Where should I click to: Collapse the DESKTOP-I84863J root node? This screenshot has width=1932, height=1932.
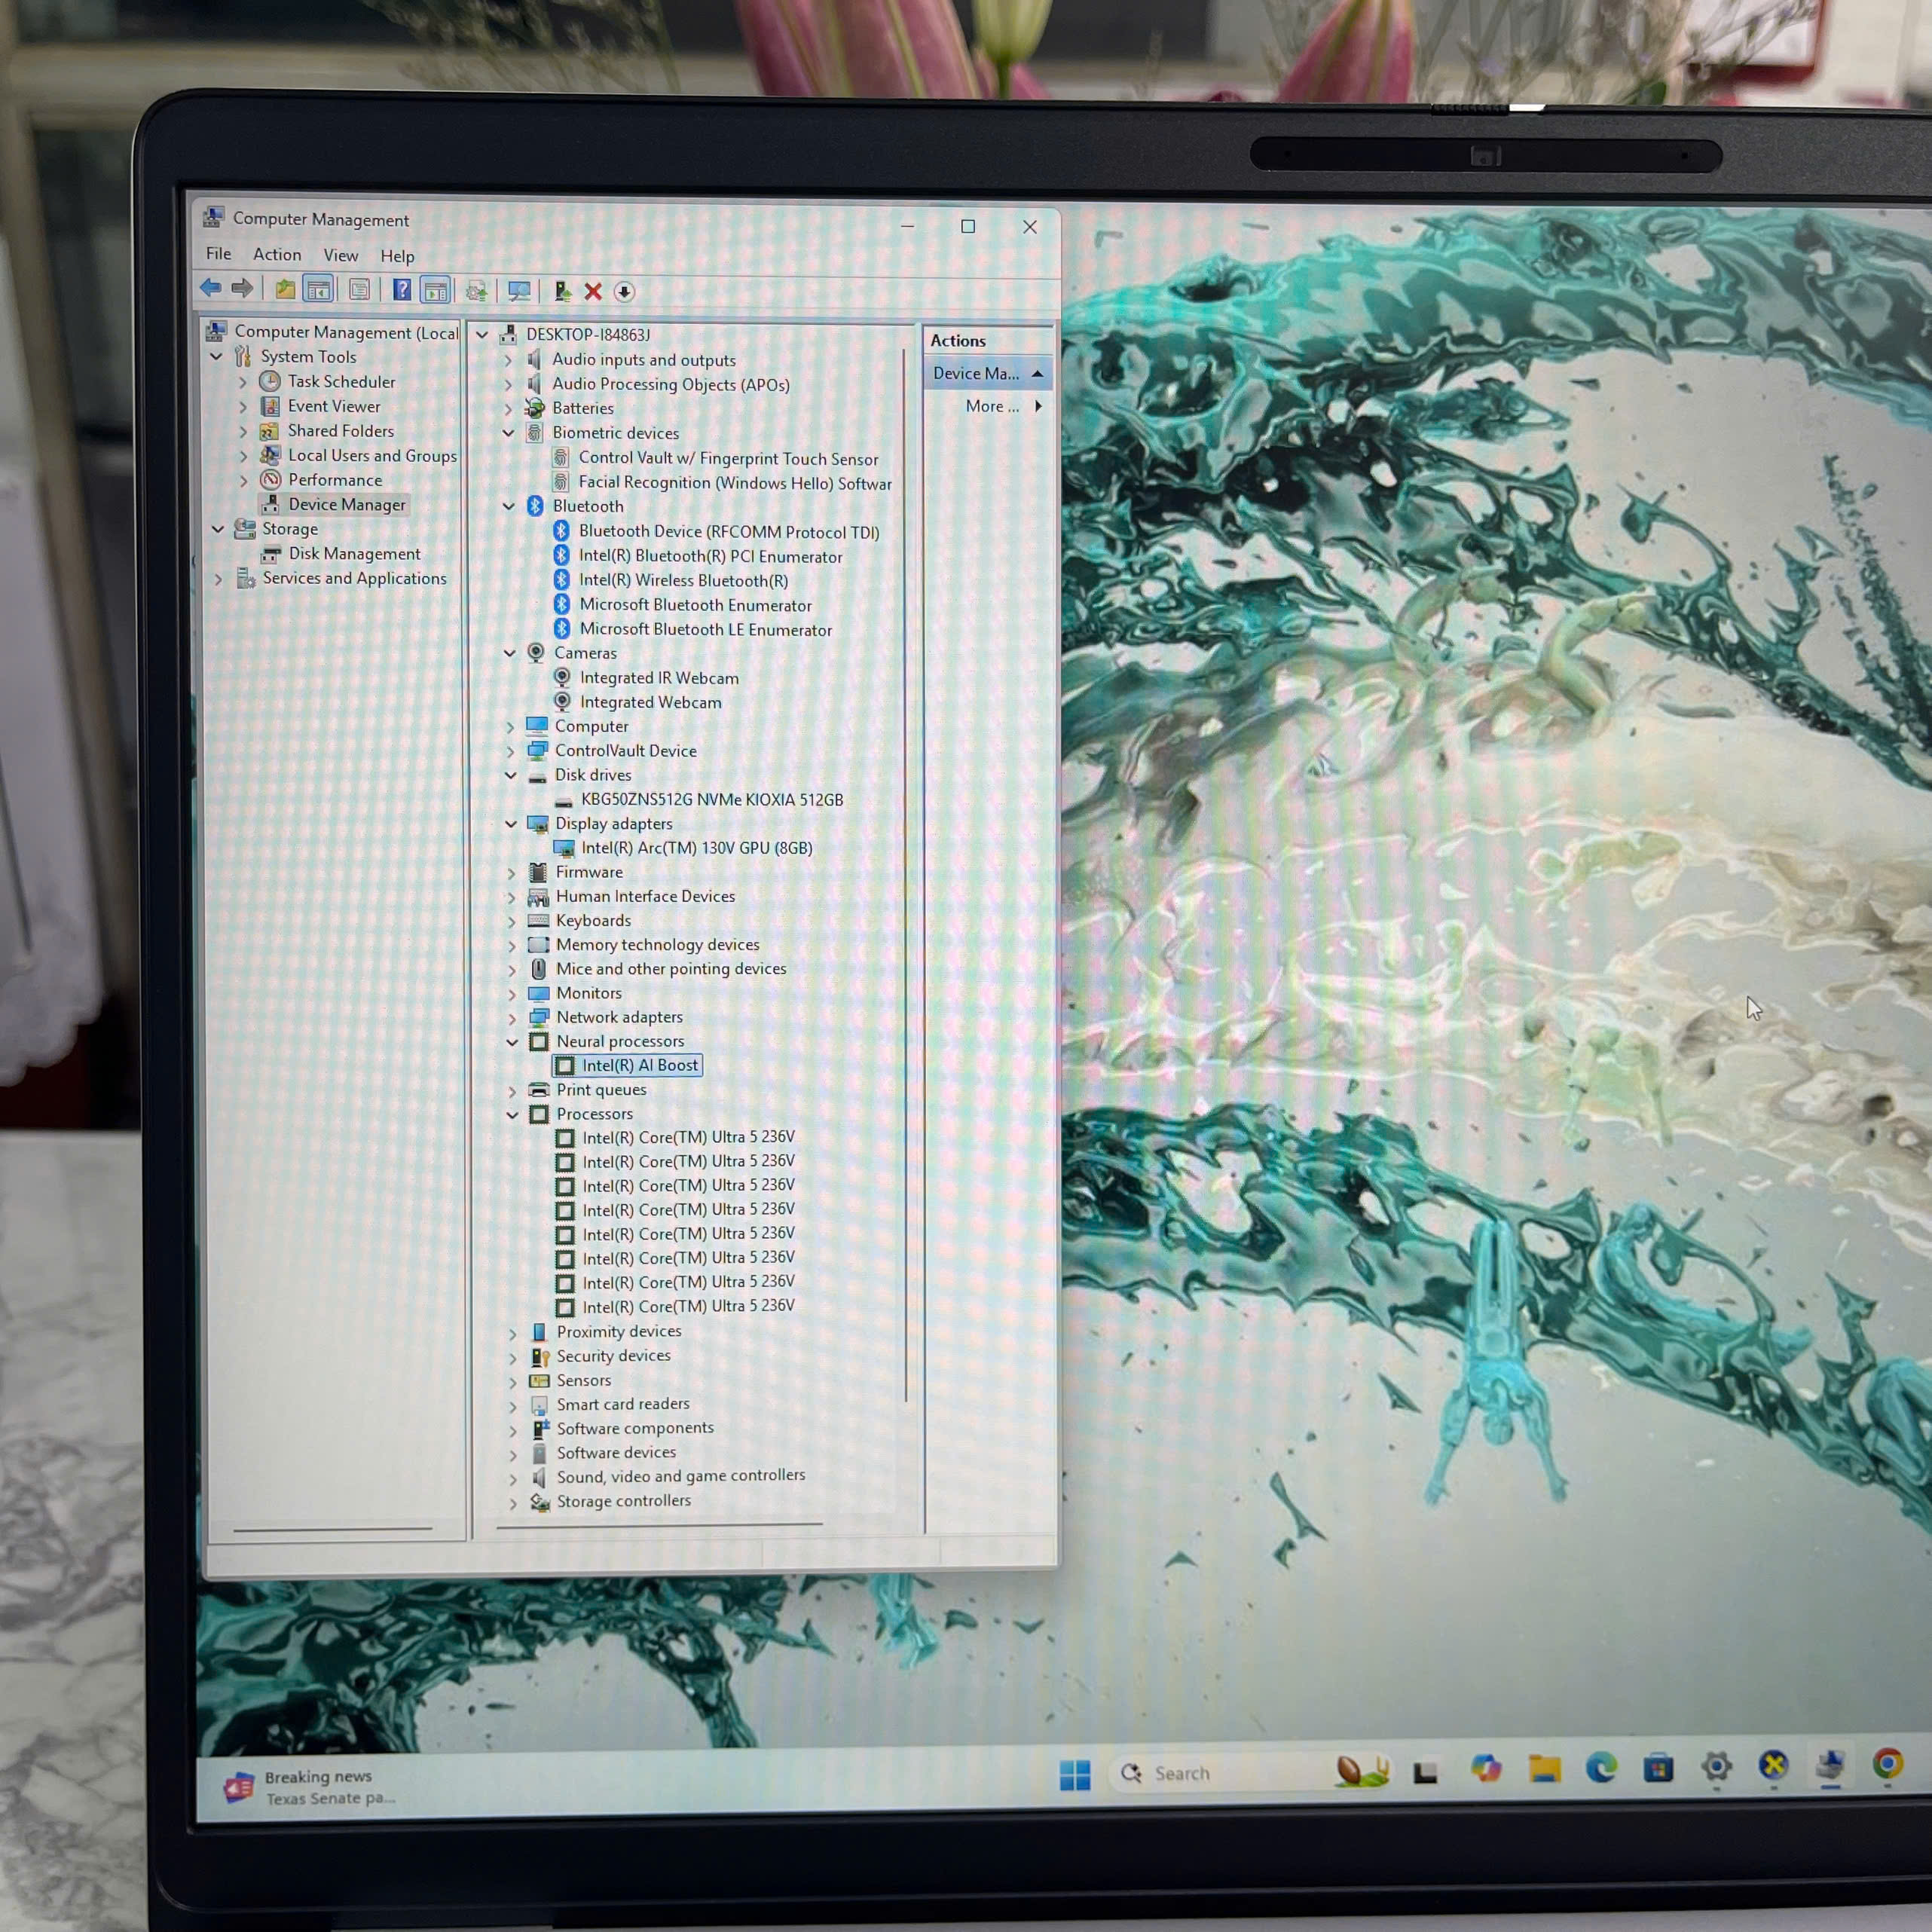482,335
